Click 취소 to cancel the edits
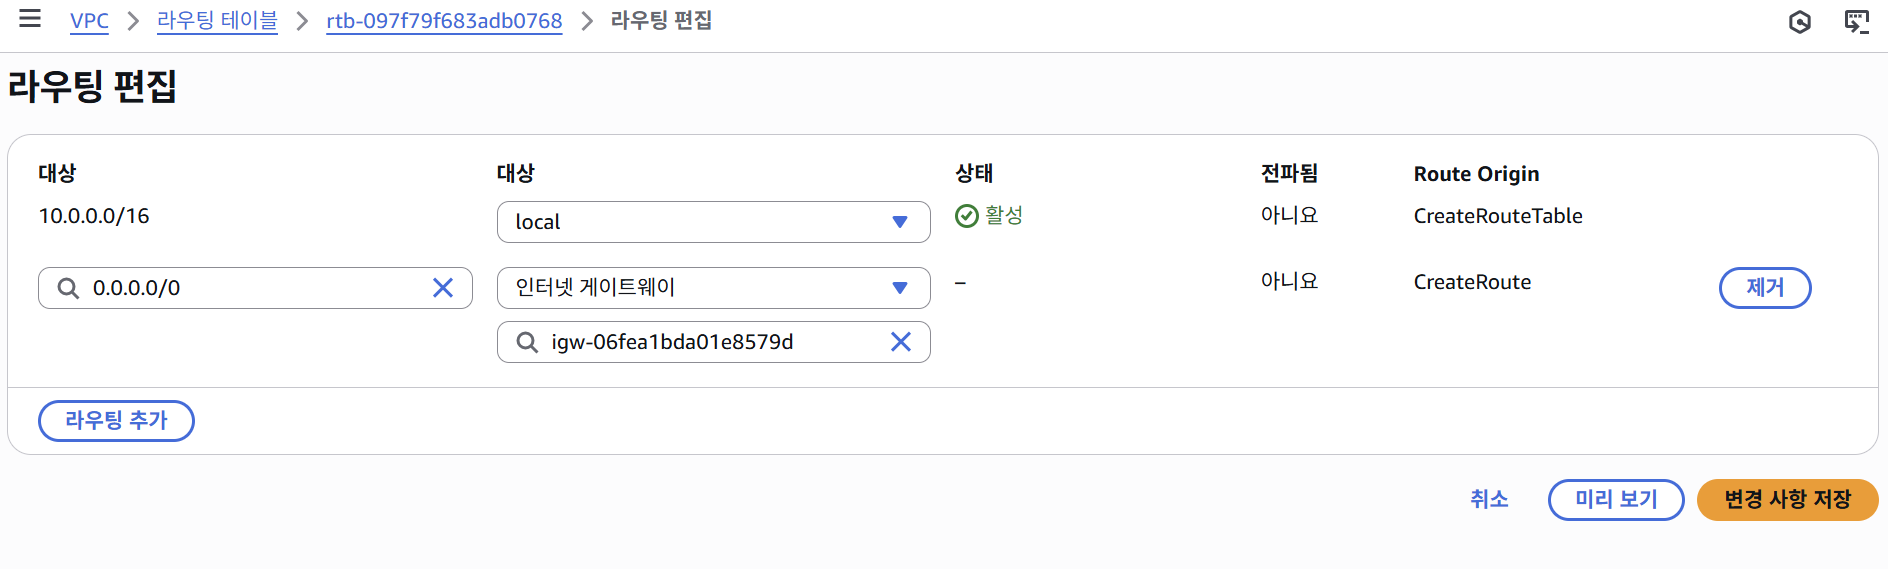The height and width of the screenshot is (569, 1888). (x=1488, y=499)
